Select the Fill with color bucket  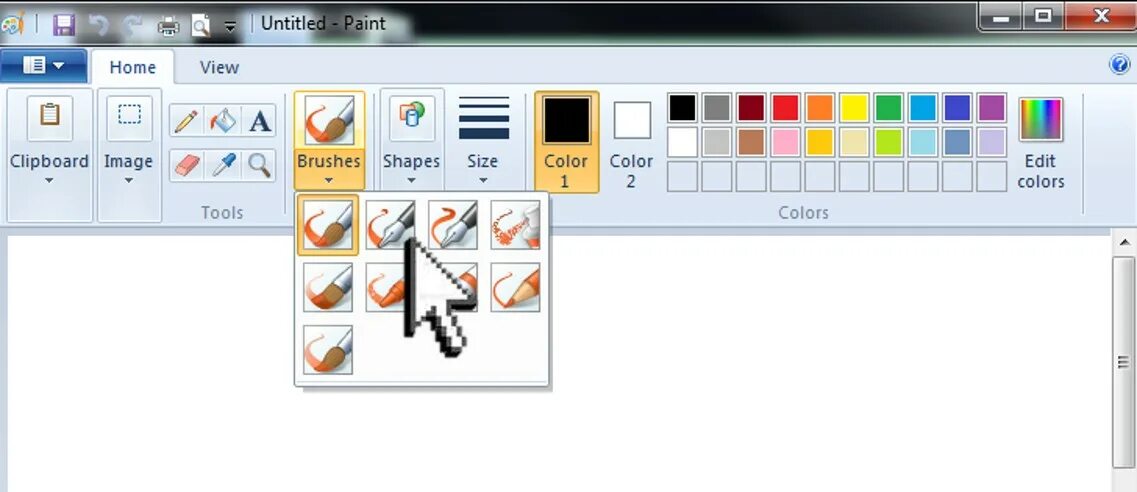223,121
